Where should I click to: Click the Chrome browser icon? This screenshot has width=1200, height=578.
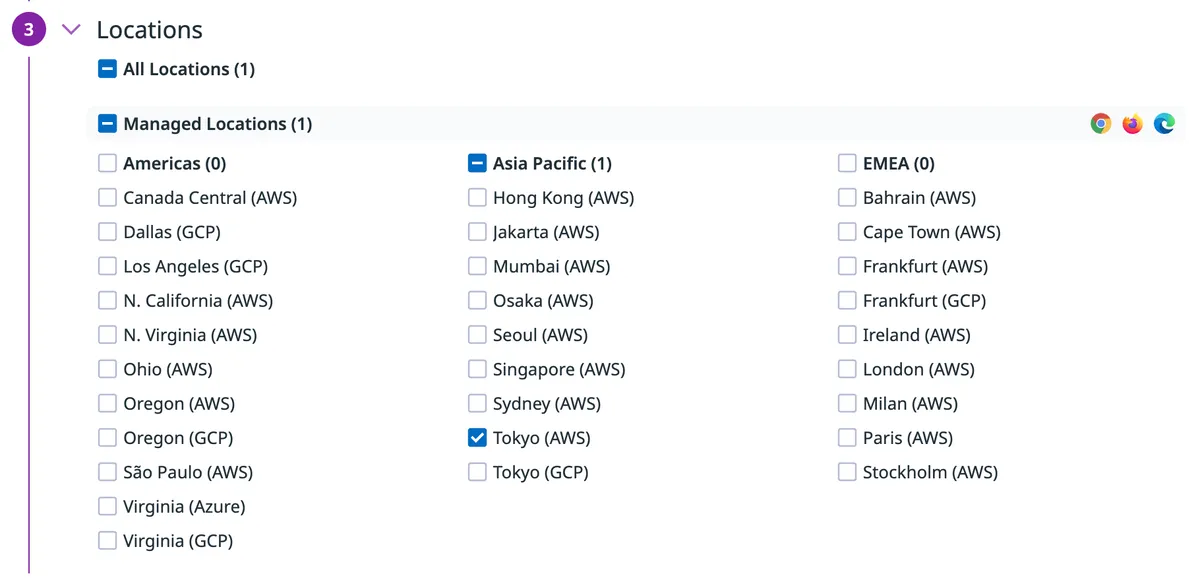(1100, 124)
